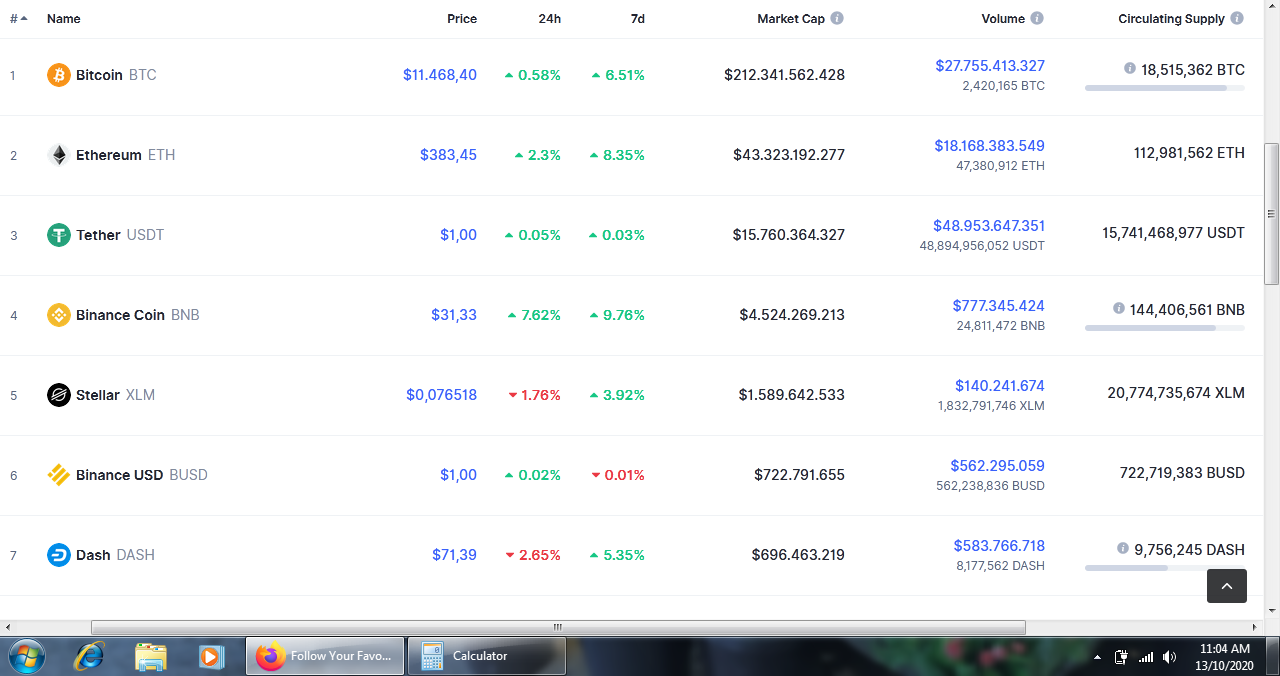Screen dimensions: 1280x676
Task: Click the horizontal scrollbar thumb
Action: [x=558, y=627]
